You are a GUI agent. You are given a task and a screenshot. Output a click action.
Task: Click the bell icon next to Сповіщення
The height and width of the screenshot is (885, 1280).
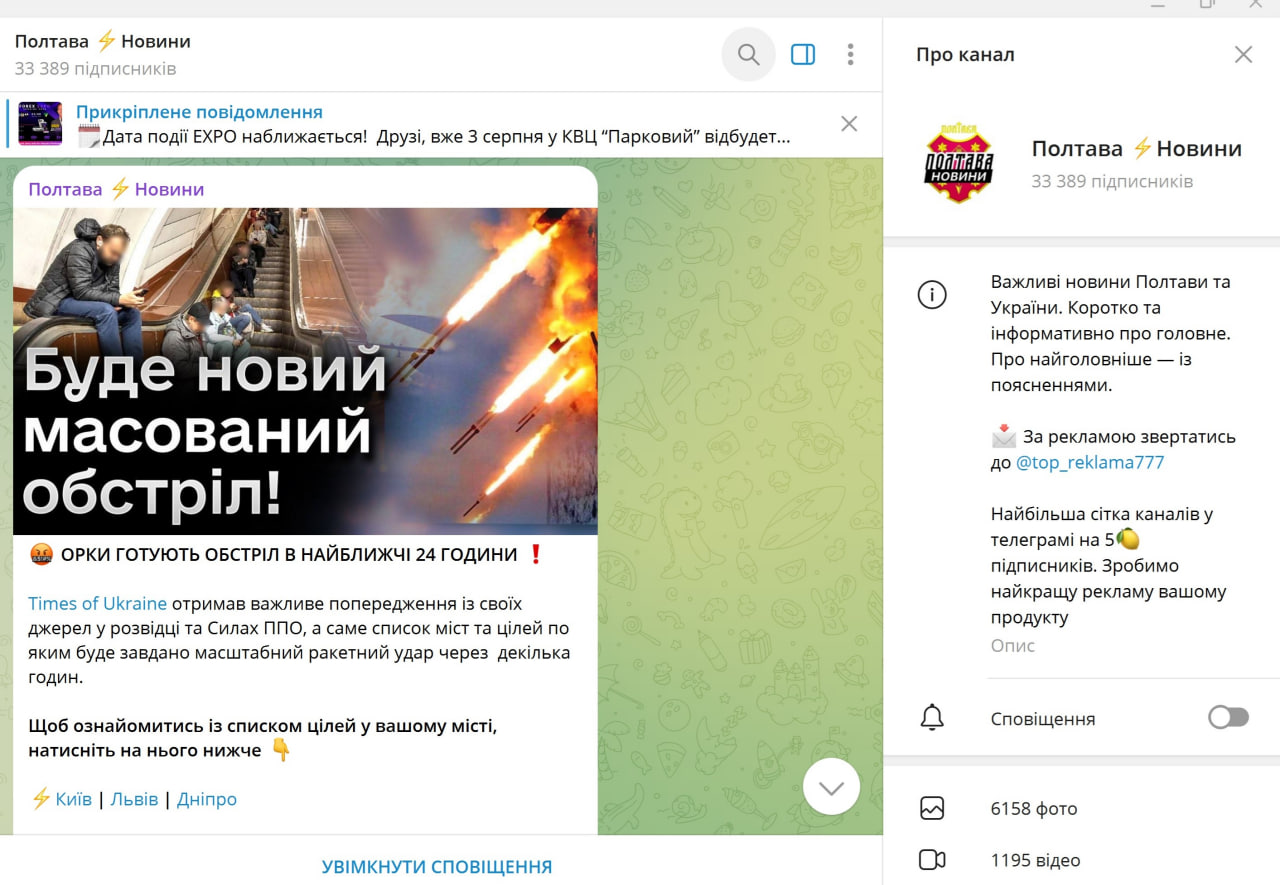932,718
